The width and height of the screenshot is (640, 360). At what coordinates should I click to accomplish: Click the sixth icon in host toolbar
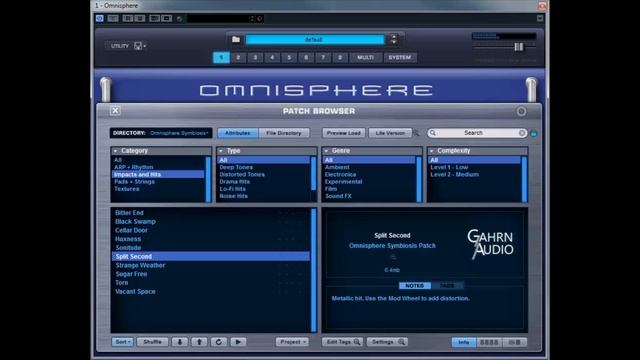click(x=167, y=18)
